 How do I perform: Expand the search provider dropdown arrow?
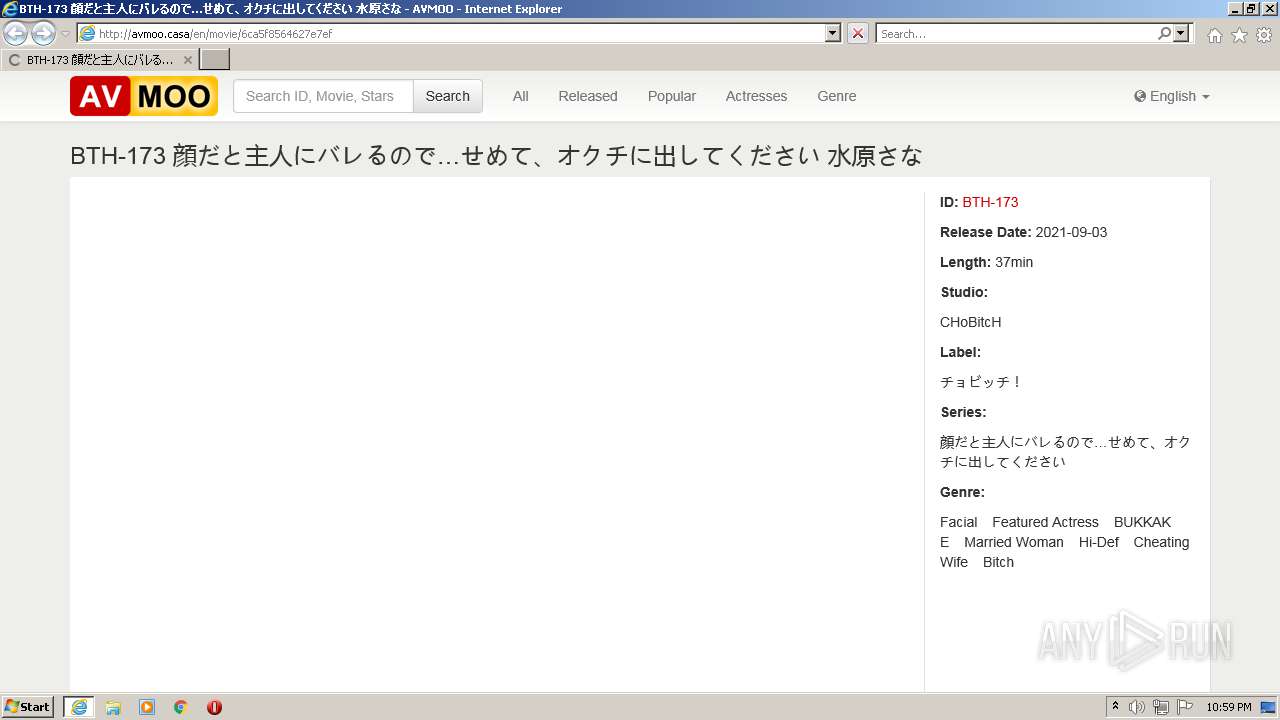(1181, 33)
